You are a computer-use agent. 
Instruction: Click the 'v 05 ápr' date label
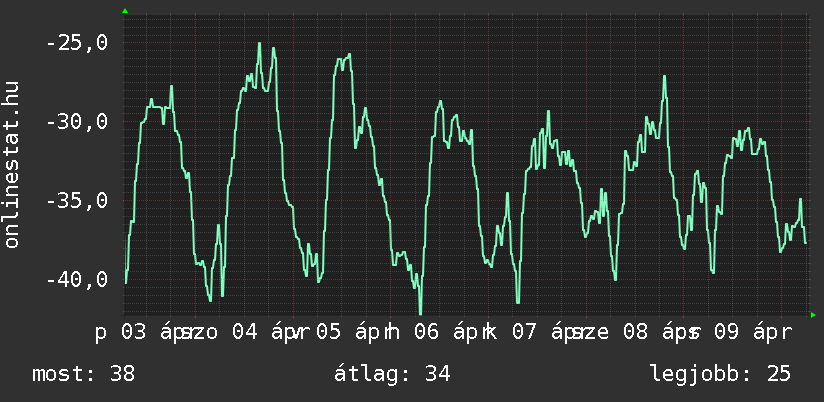344,331
